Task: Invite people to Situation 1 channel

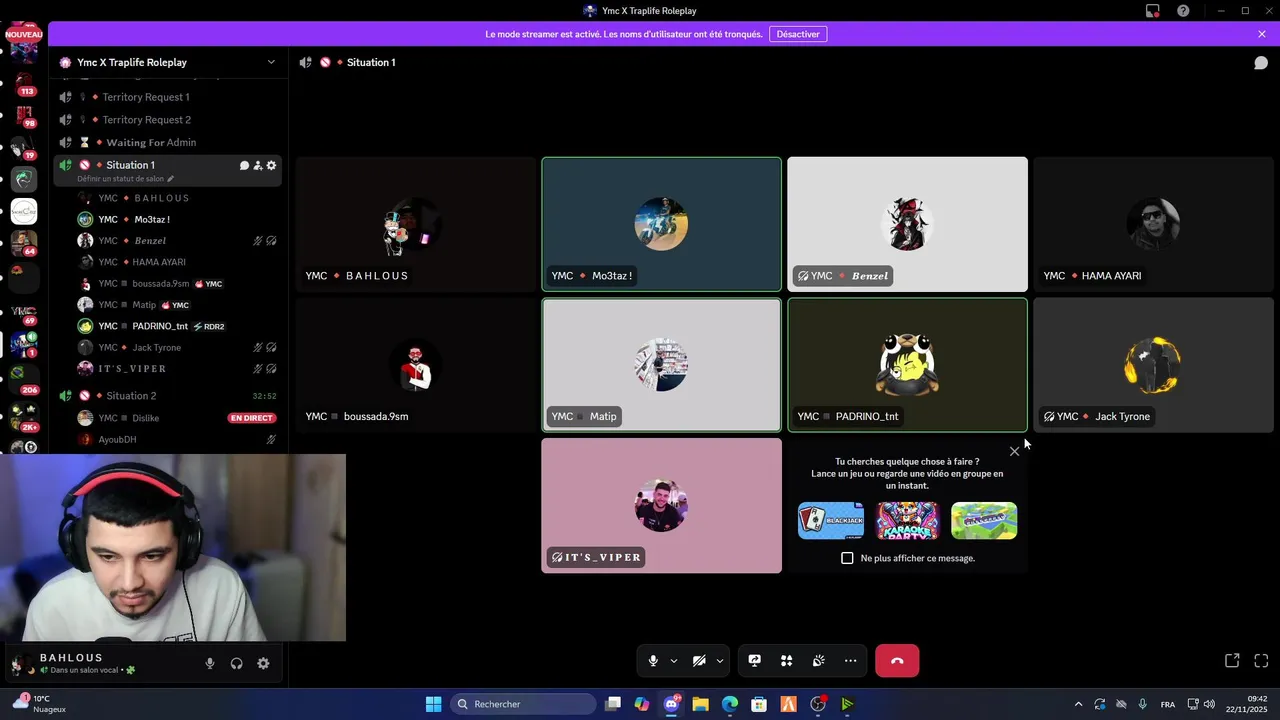Action: tap(257, 165)
